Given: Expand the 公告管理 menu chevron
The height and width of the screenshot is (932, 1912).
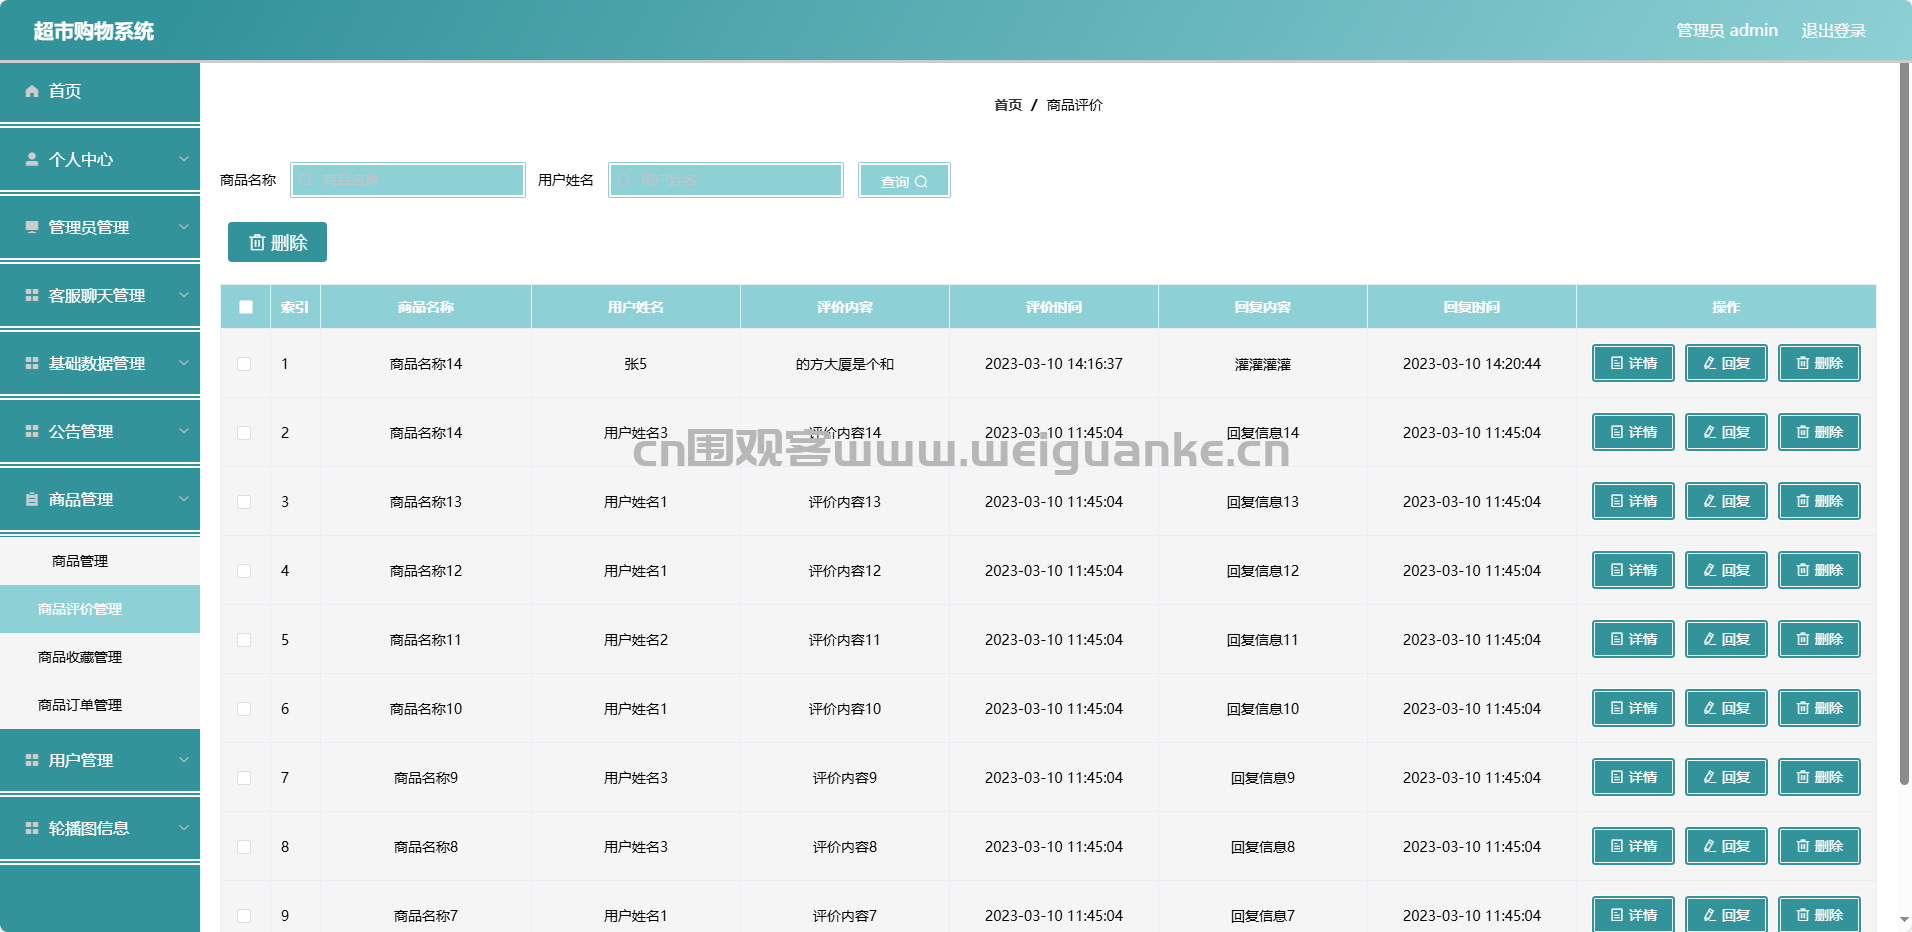Looking at the screenshot, I should [x=184, y=430].
